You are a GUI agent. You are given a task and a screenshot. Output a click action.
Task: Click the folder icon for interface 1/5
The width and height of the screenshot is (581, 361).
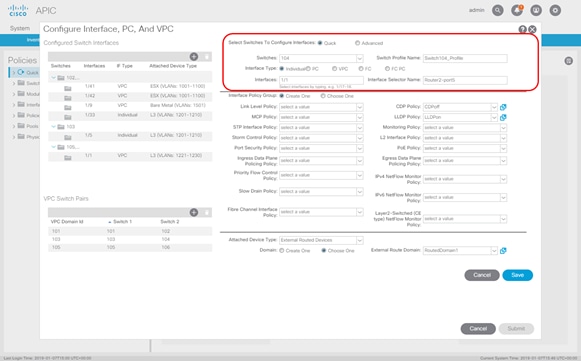coord(68,137)
